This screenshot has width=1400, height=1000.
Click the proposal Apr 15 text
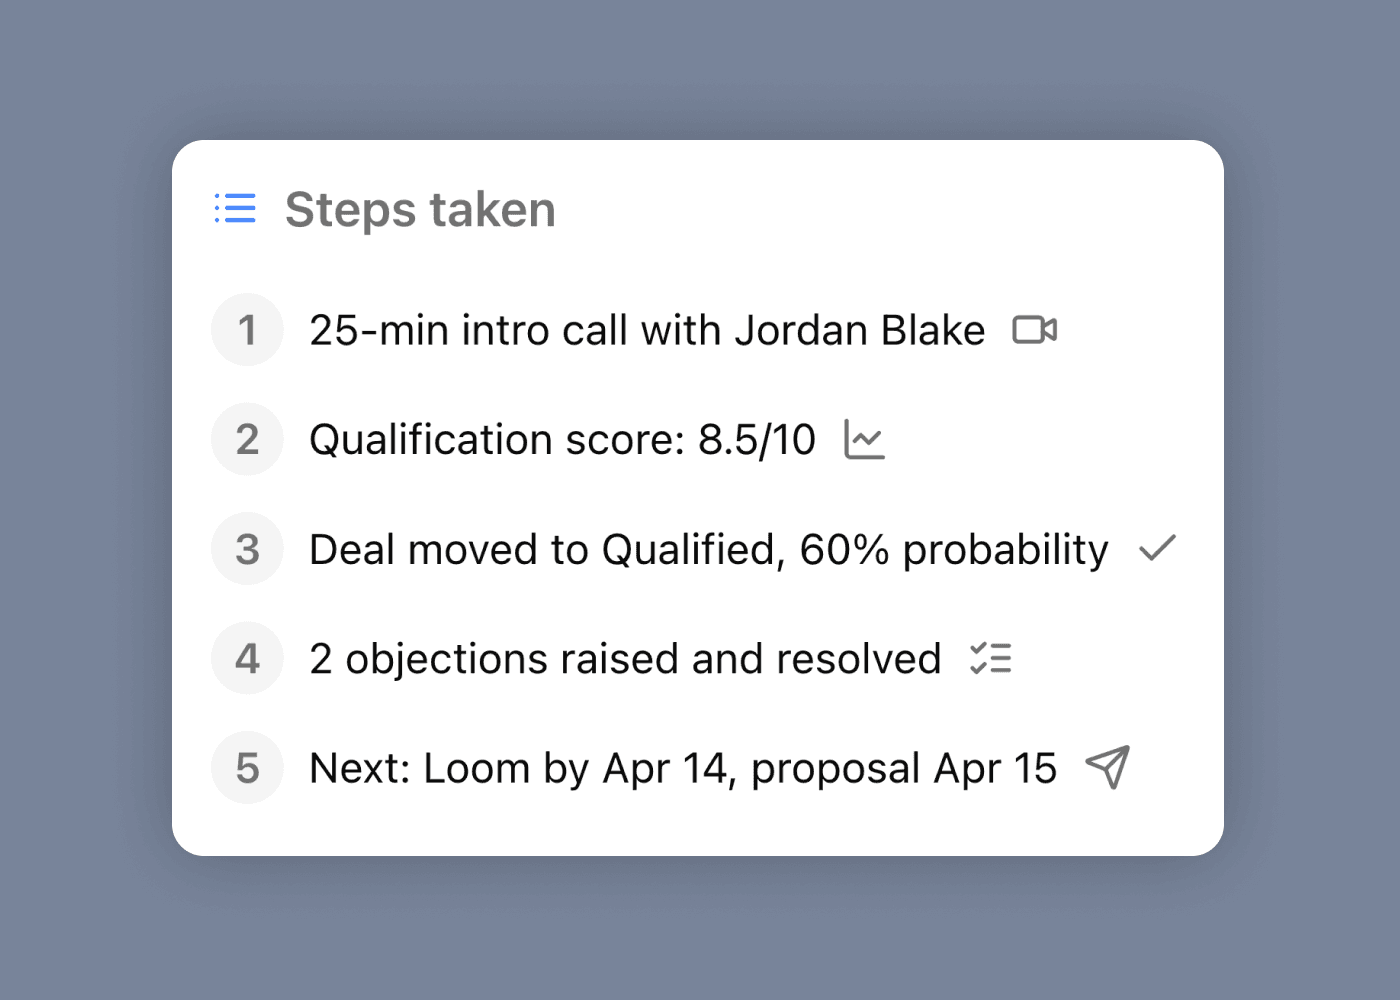click(903, 769)
